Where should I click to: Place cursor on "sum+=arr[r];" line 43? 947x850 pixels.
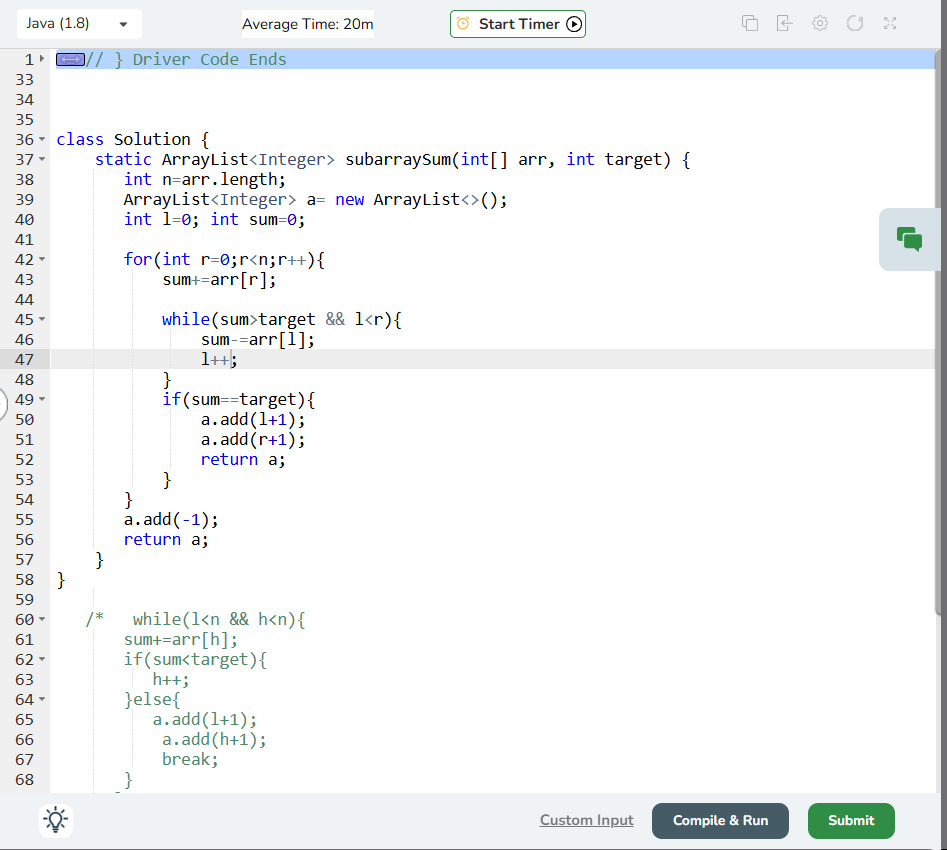[x=219, y=280]
